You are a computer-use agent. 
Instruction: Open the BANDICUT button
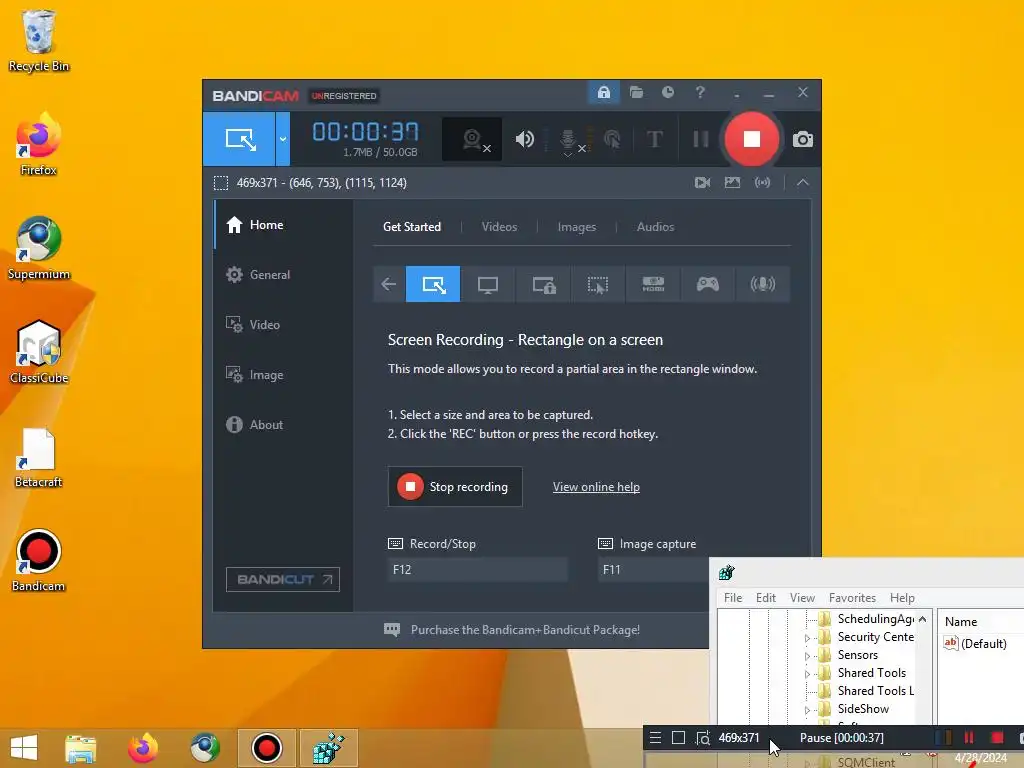tap(283, 579)
